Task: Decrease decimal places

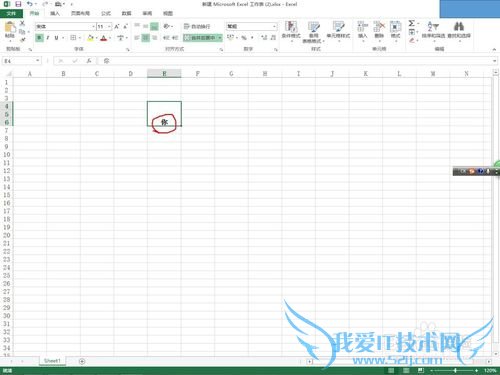Action: (273, 38)
